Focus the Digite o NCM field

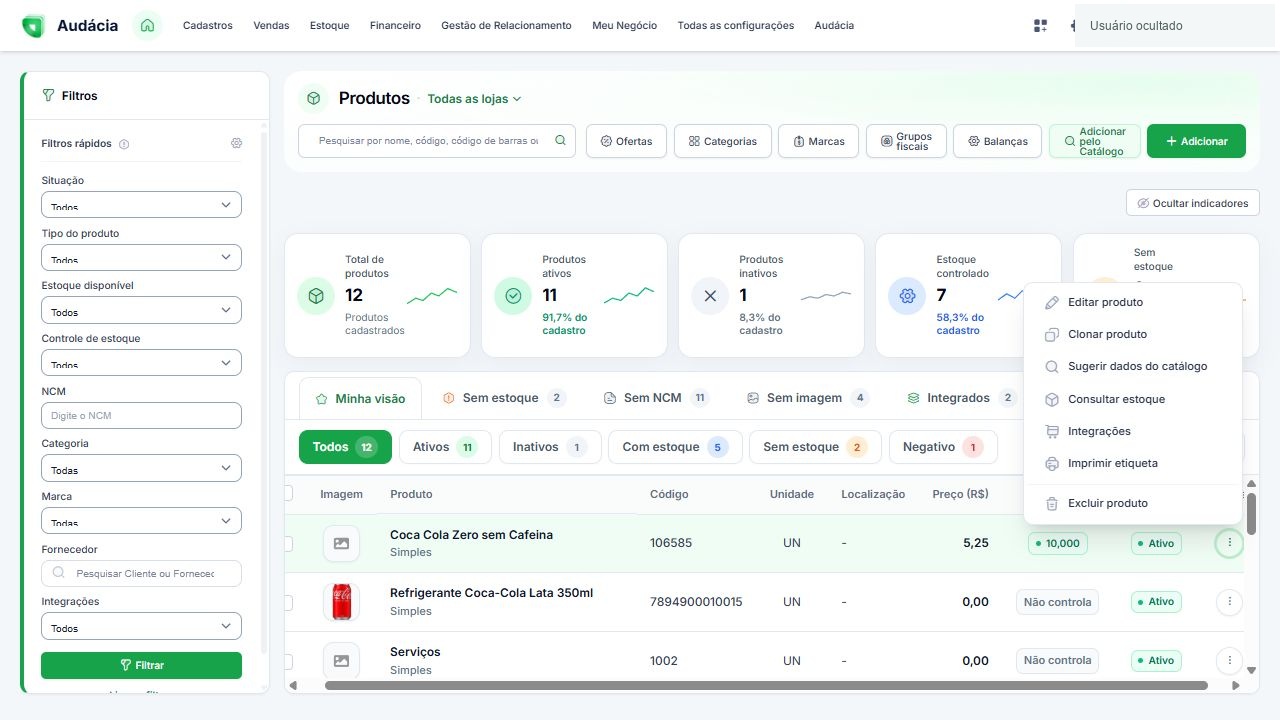(141, 416)
